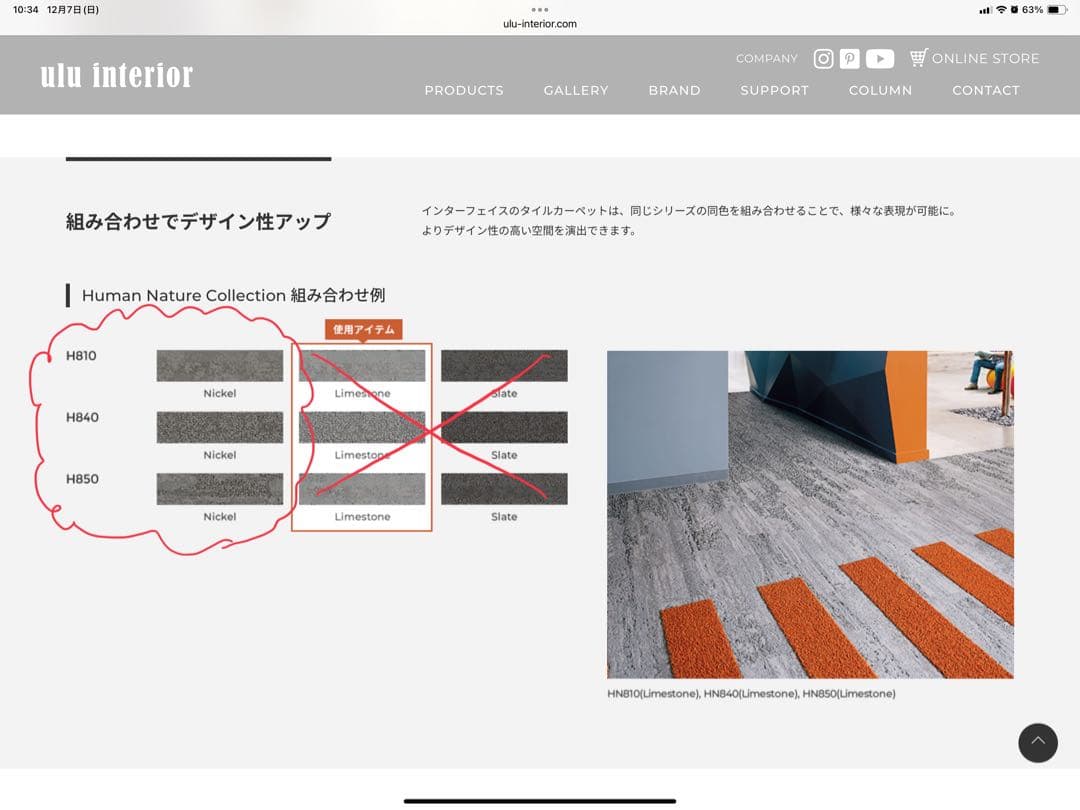Image resolution: width=1080 pixels, height=810 pixels.
Task: Tap the battery indicator in status bar
Action: tap(1057, 10)
